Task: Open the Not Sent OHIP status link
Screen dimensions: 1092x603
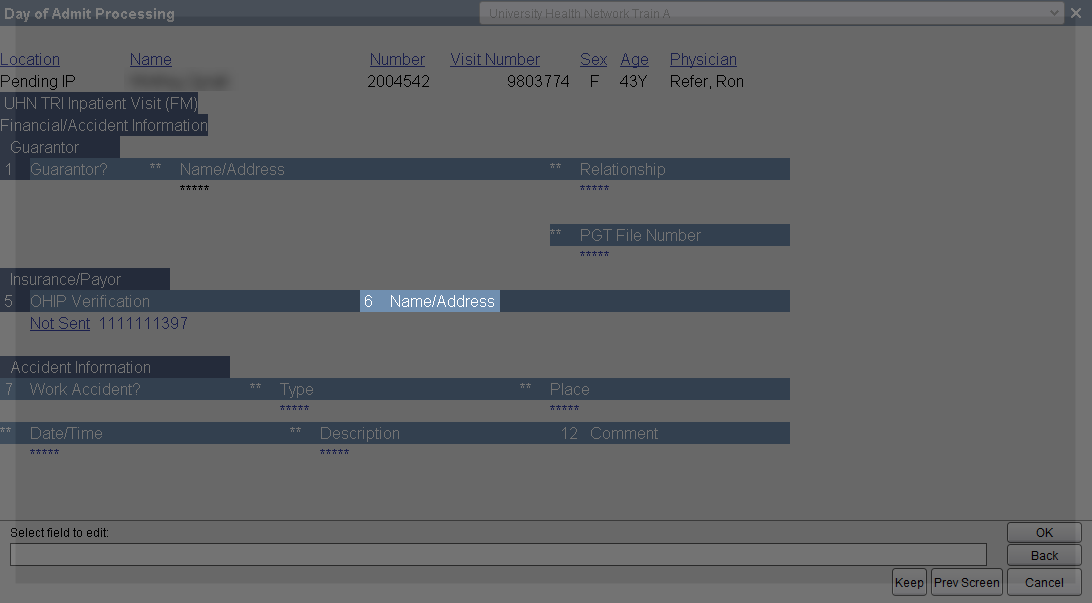Action: 60,324
